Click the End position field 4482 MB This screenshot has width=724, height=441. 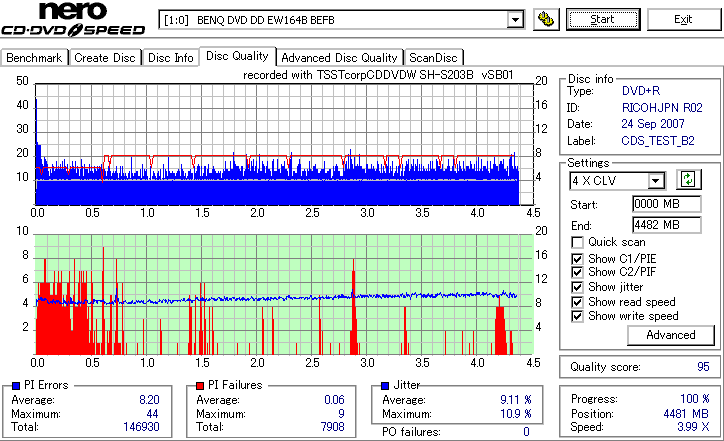tap(666, 225)
